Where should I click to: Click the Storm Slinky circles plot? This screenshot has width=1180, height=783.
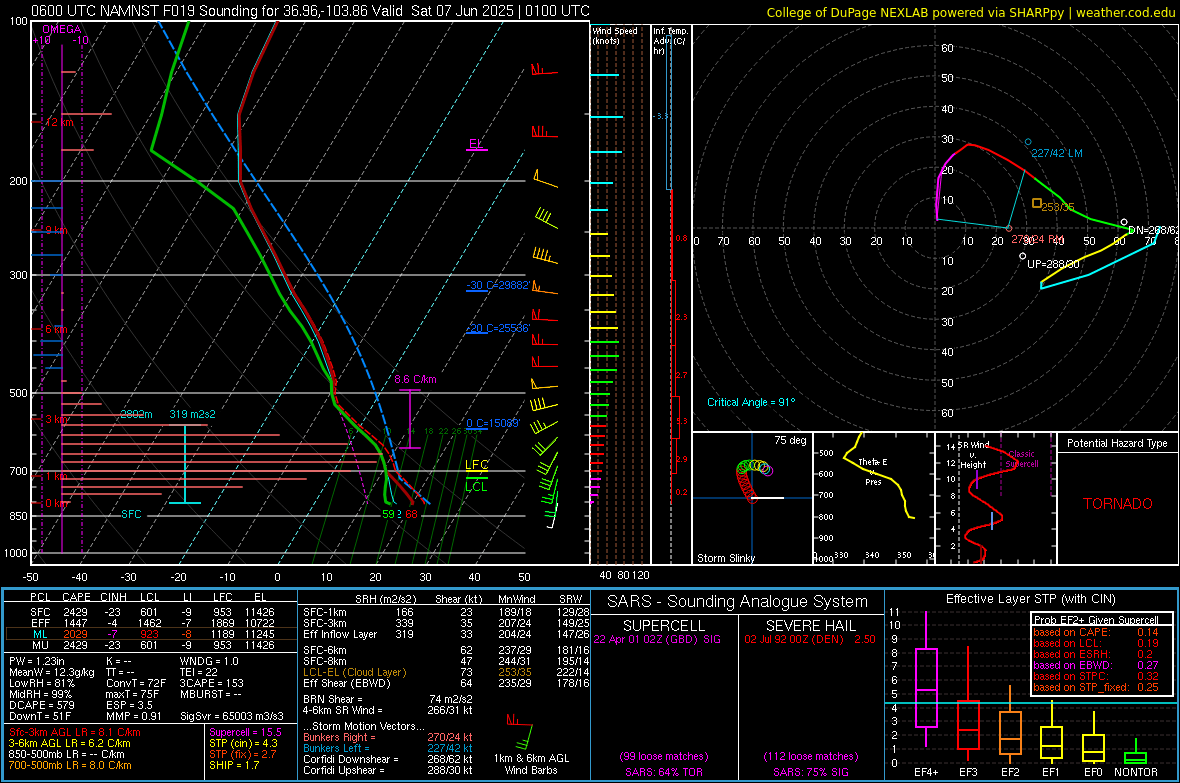[x=753, y=482]
